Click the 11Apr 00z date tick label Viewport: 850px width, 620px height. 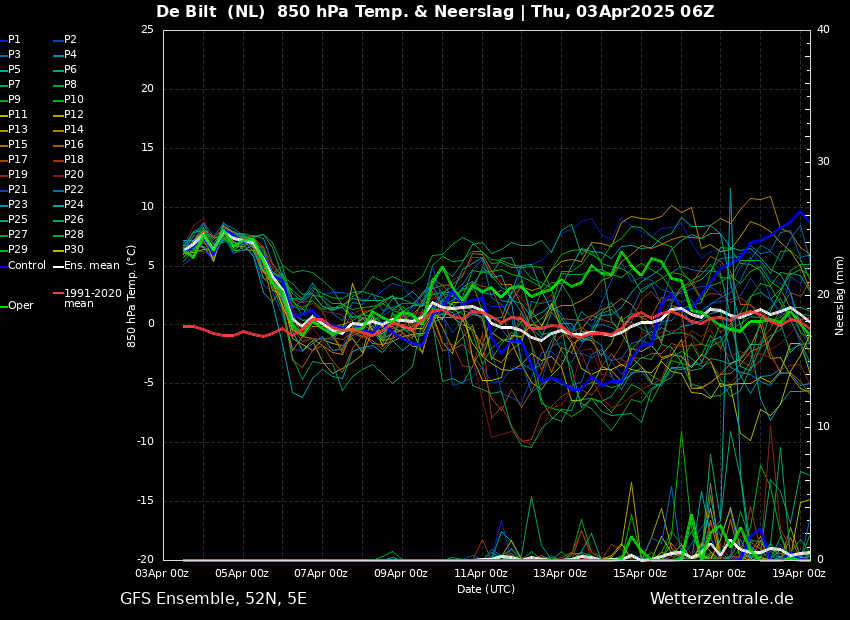pos(481,574)
